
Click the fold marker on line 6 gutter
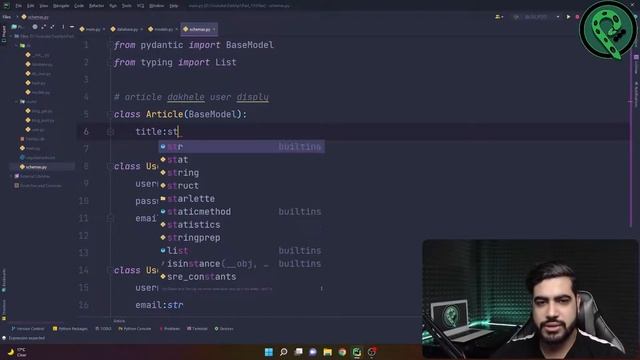(110, 131)
